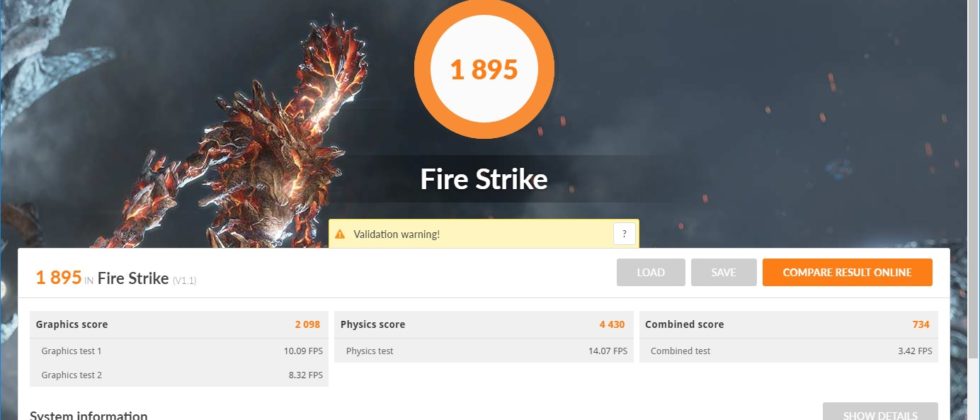Screen dimensions: 980x420
Task: Click the 1 895 score in result header
Action: pyautogui.click(x=59, y=278)
